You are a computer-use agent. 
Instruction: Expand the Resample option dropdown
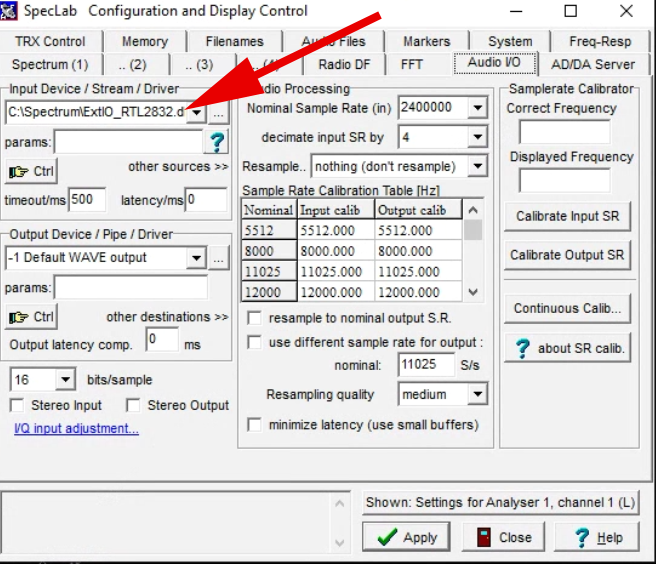477,167
